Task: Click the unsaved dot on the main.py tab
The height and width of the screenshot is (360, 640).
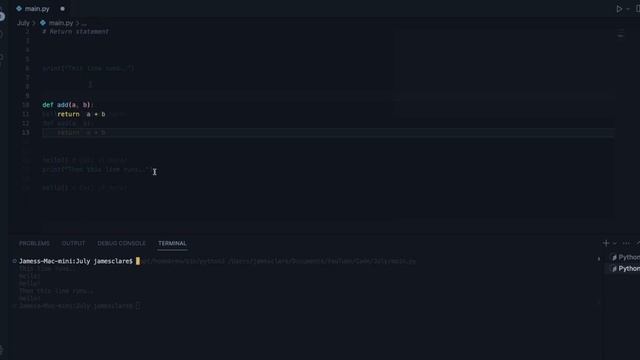Action: (62, 9)
